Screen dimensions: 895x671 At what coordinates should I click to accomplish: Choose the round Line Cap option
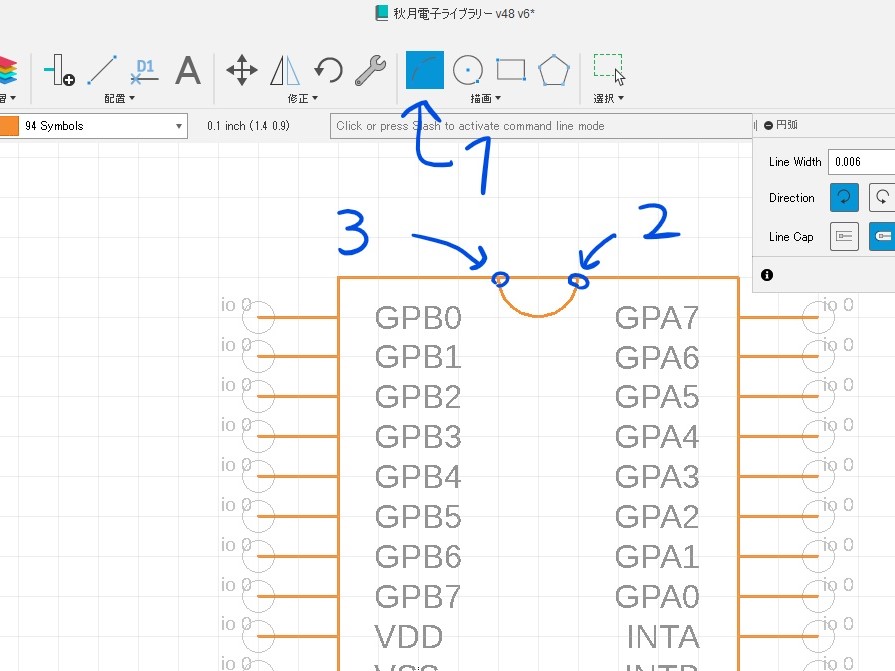(x=882, y=236)
